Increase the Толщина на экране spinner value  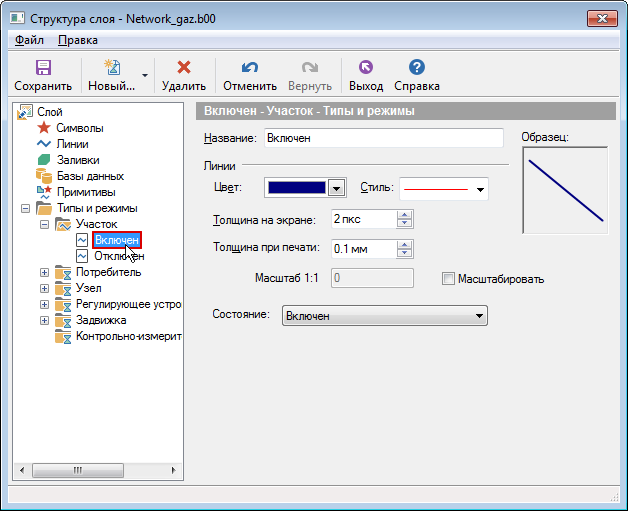coord(405,214)
